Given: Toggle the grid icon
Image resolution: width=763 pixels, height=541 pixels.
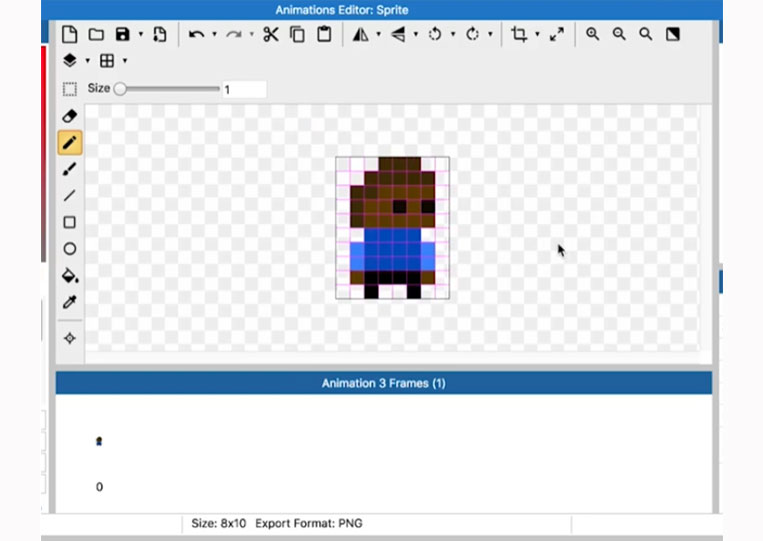Looking at the screenshot, I should 107,61.
